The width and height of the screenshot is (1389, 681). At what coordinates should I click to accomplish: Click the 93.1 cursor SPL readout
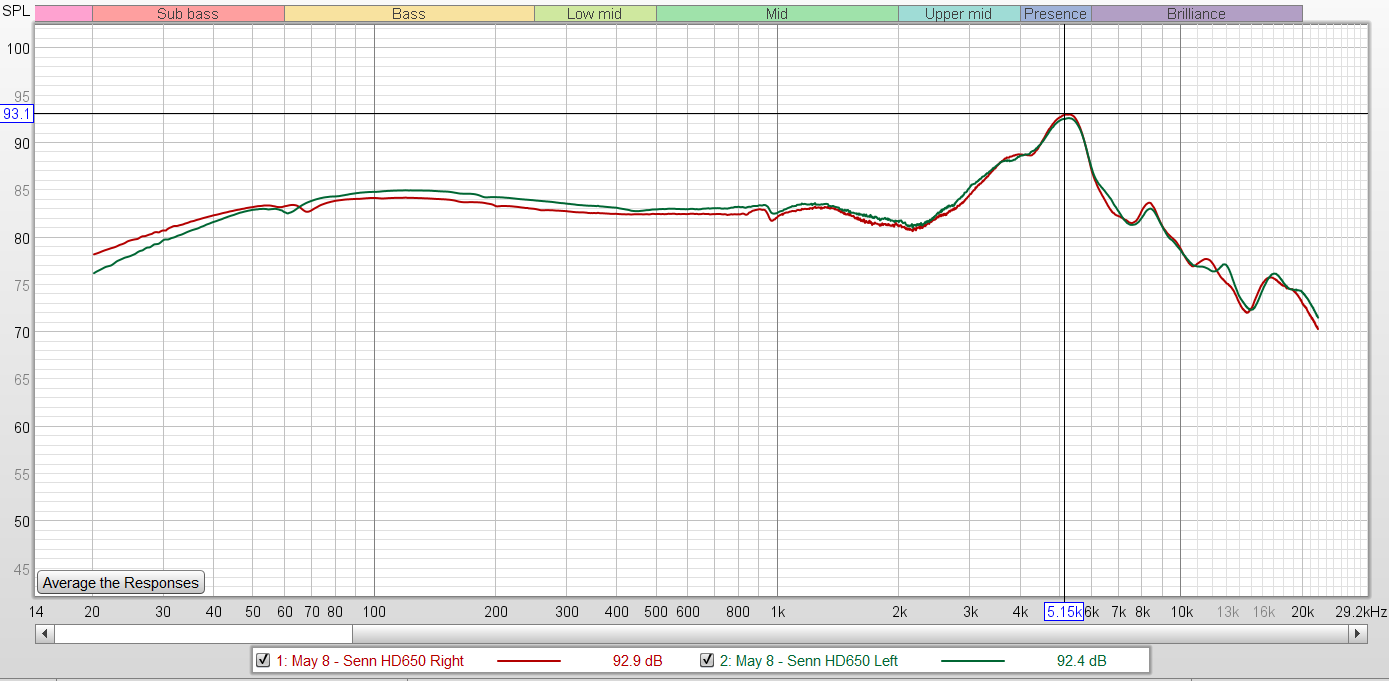17,114
